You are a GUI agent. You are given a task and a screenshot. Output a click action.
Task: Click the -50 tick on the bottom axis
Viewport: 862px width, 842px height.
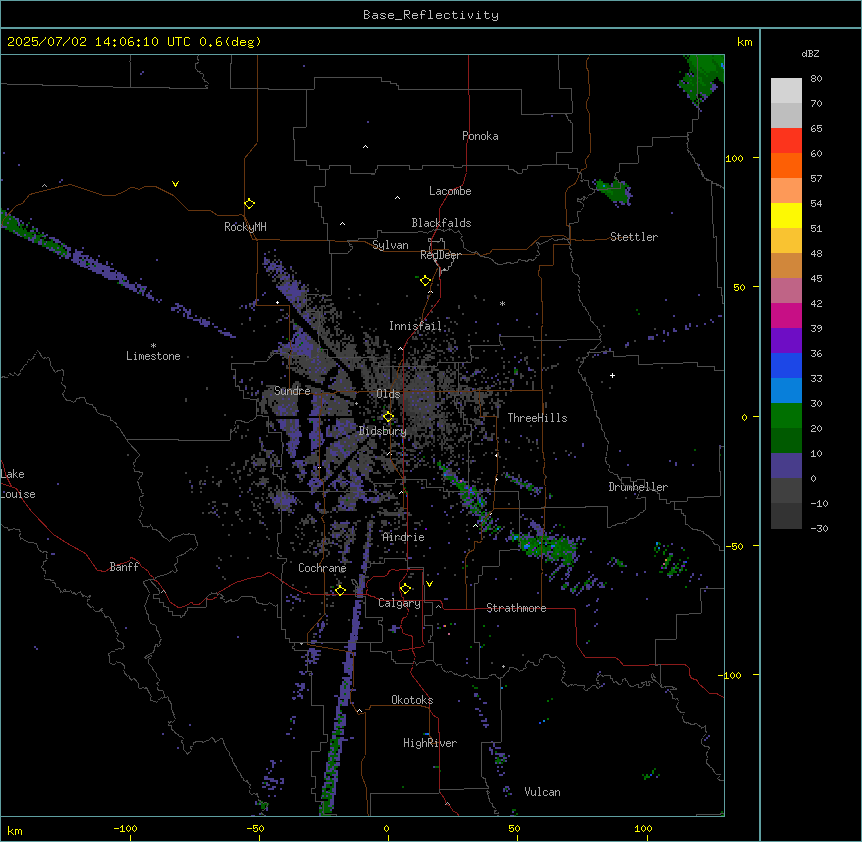point(255,828)
